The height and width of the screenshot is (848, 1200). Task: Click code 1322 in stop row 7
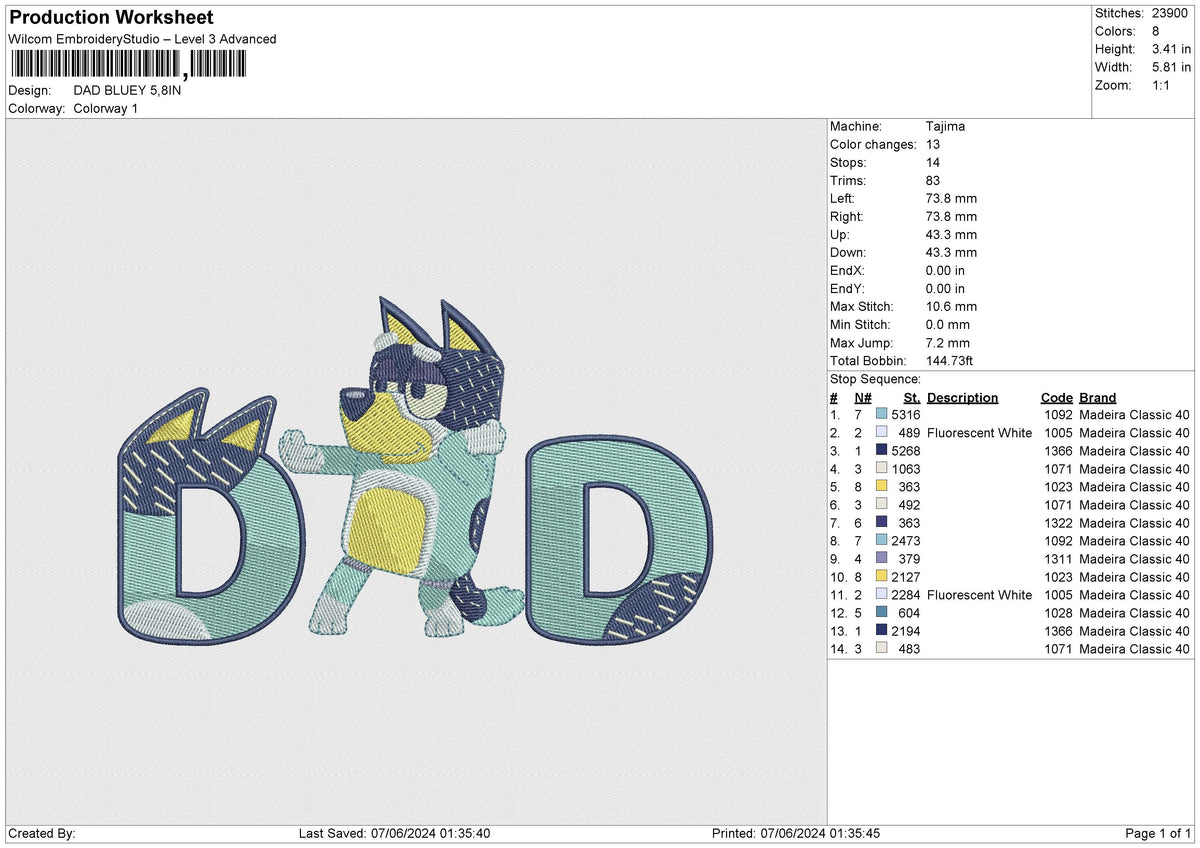pyautogui.click(x=1058, y=523)
